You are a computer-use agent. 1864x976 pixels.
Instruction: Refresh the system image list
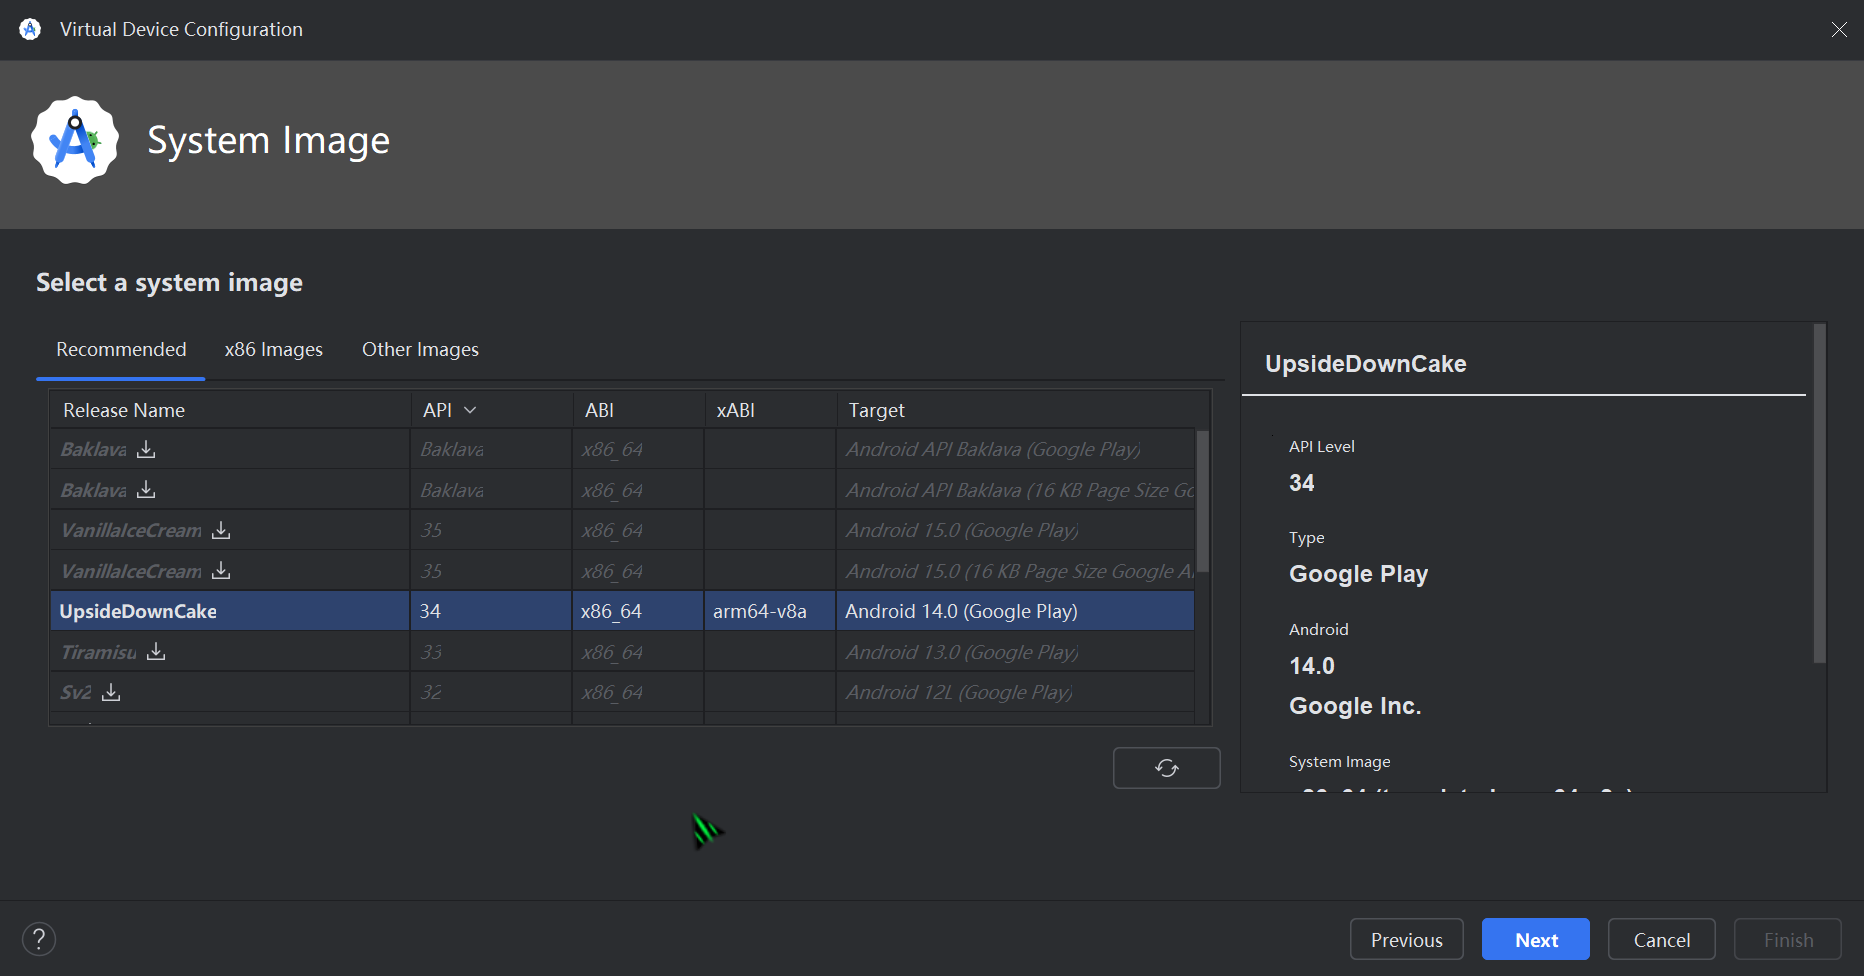pyautogui.click(x=1166, y=768)
